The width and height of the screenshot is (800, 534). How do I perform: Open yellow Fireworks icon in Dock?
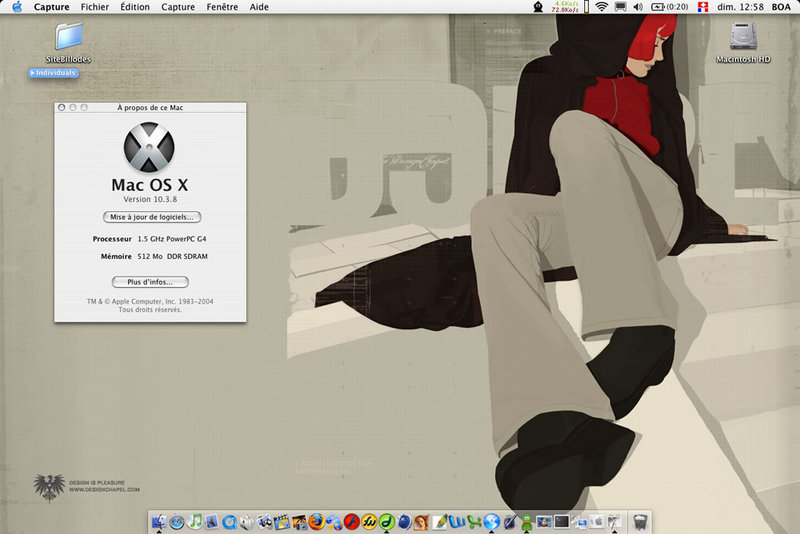[x=369, y=522]
